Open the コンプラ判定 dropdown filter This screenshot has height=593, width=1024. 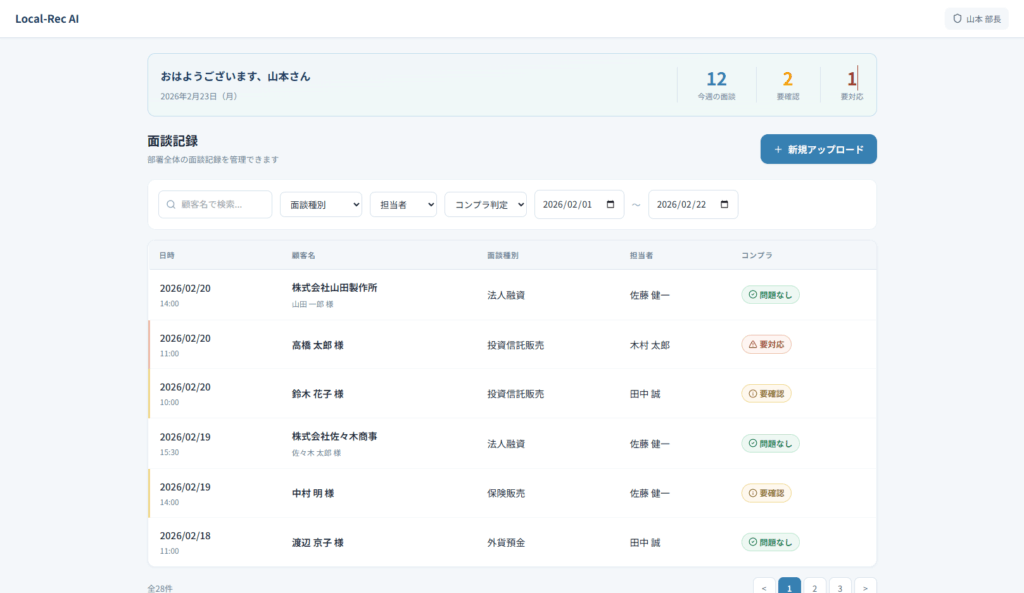click(485, 204)
